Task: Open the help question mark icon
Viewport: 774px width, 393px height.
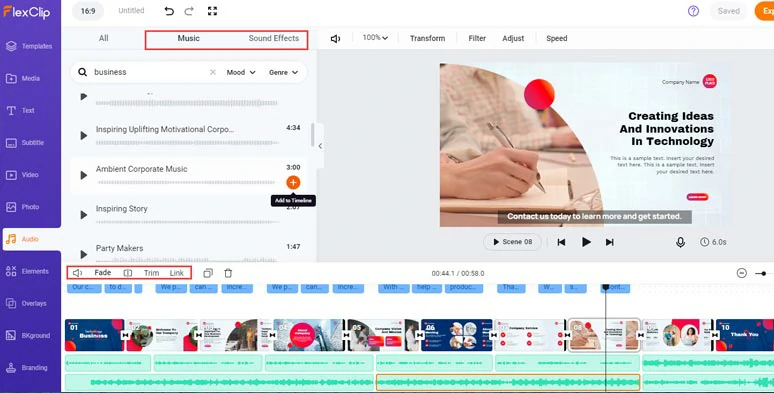Action: [x=693, y=11]
